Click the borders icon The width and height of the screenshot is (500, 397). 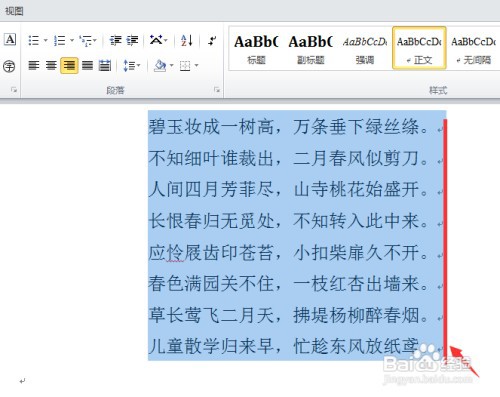[x=185, y=65]
